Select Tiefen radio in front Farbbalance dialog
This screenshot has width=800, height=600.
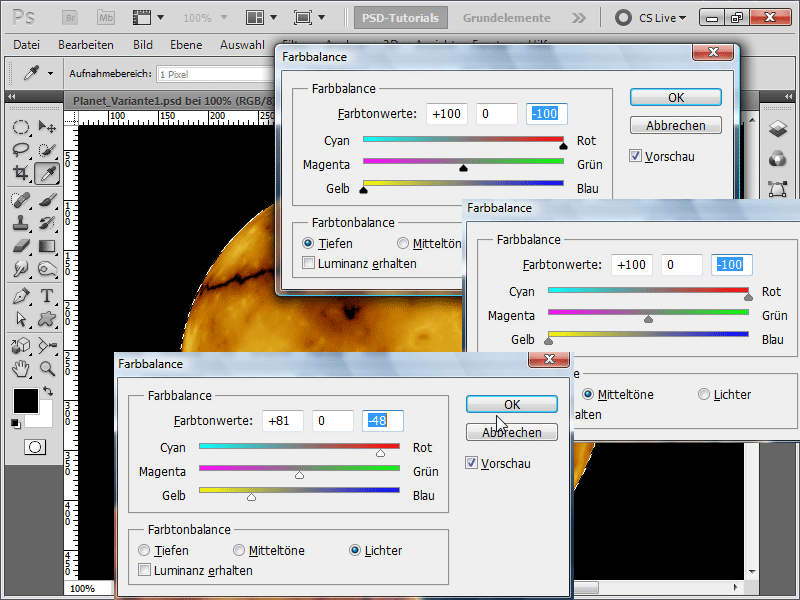144,551
